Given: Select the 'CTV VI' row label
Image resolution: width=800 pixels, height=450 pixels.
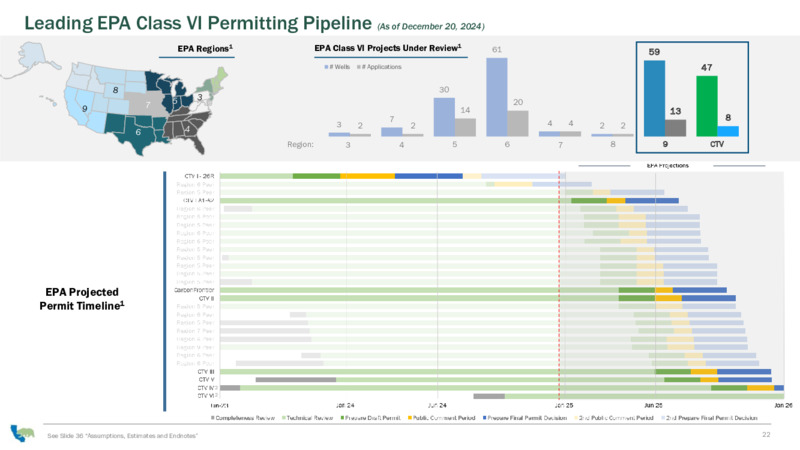Looking at the screenshot, I should [x=207, y=395].
